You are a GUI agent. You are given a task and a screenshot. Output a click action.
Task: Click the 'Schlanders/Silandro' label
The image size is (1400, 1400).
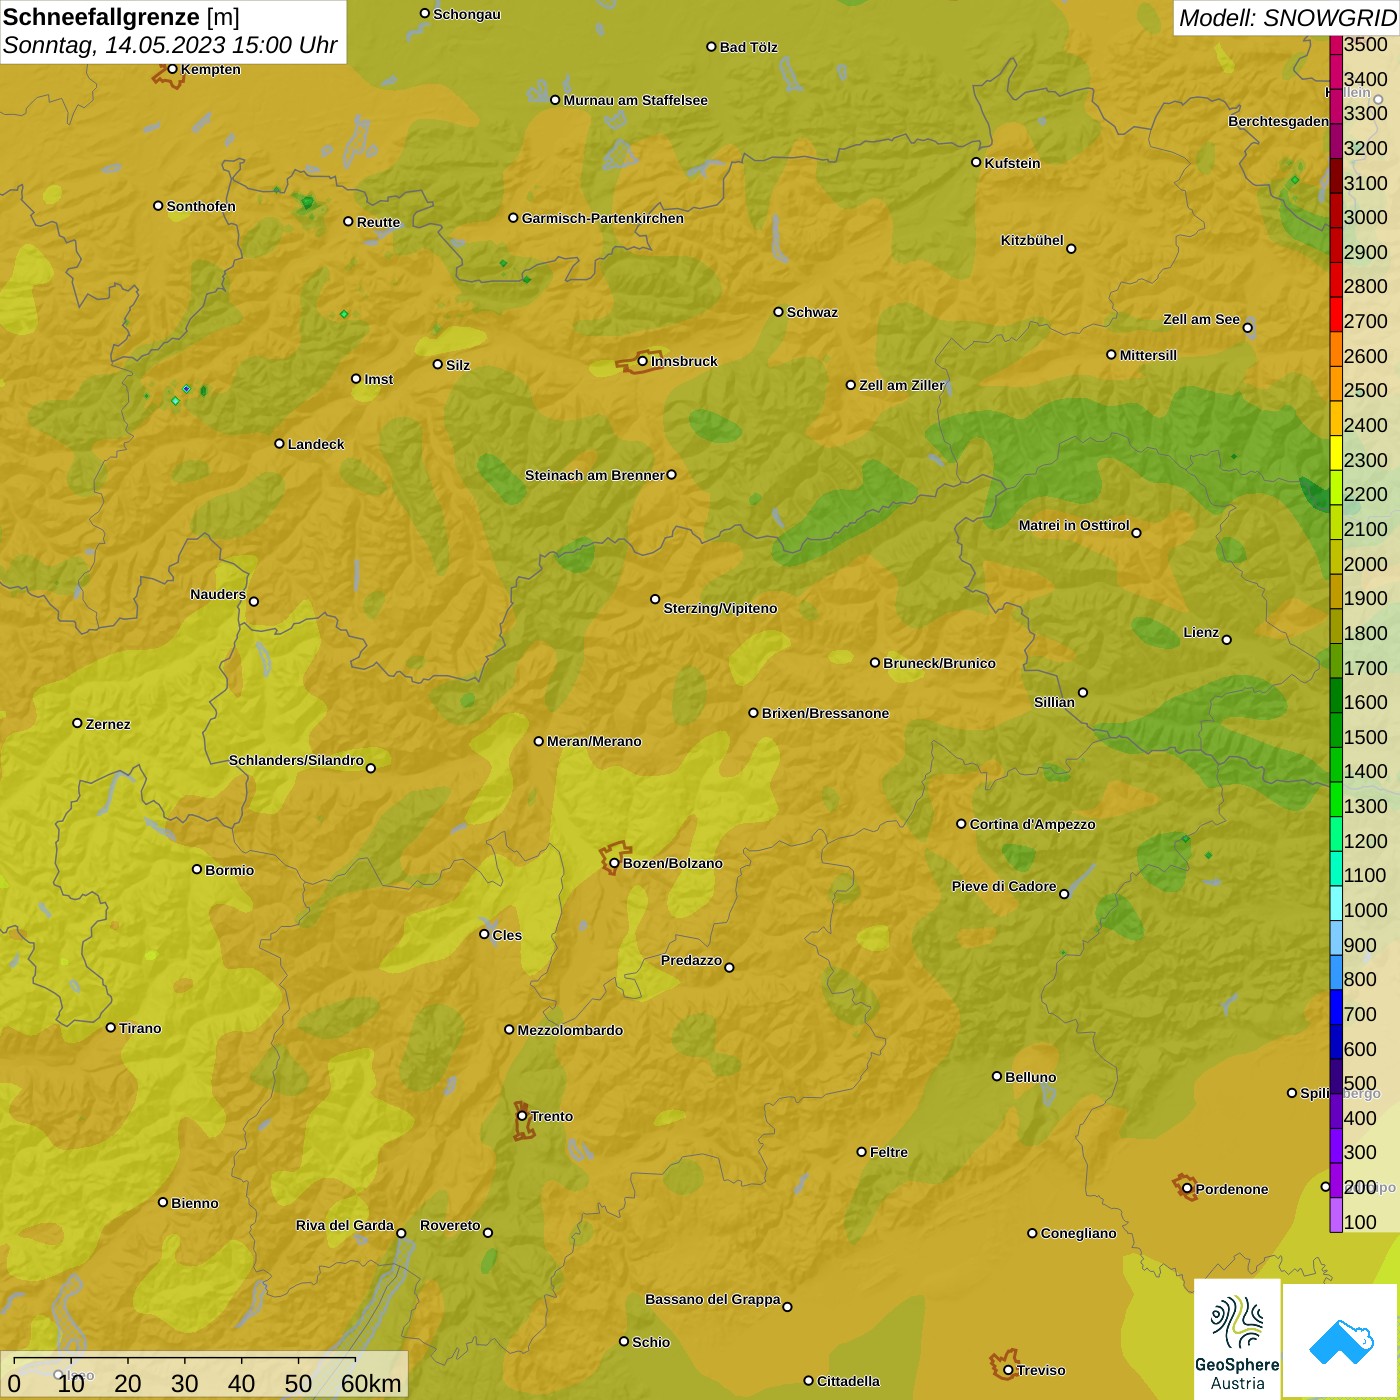296,760
